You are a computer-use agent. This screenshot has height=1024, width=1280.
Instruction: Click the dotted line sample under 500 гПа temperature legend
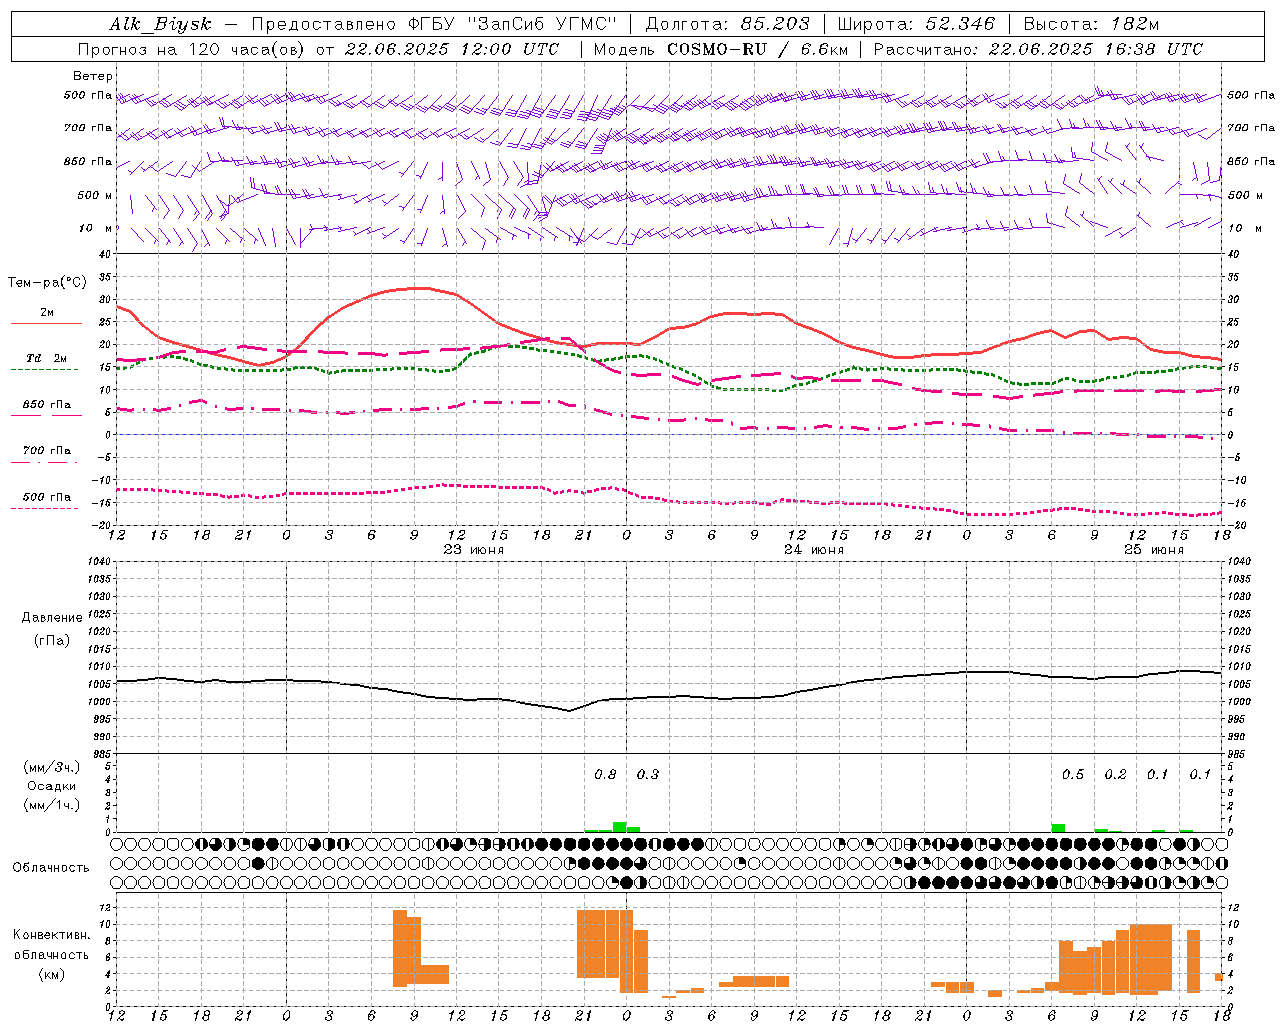click(44, 508)
